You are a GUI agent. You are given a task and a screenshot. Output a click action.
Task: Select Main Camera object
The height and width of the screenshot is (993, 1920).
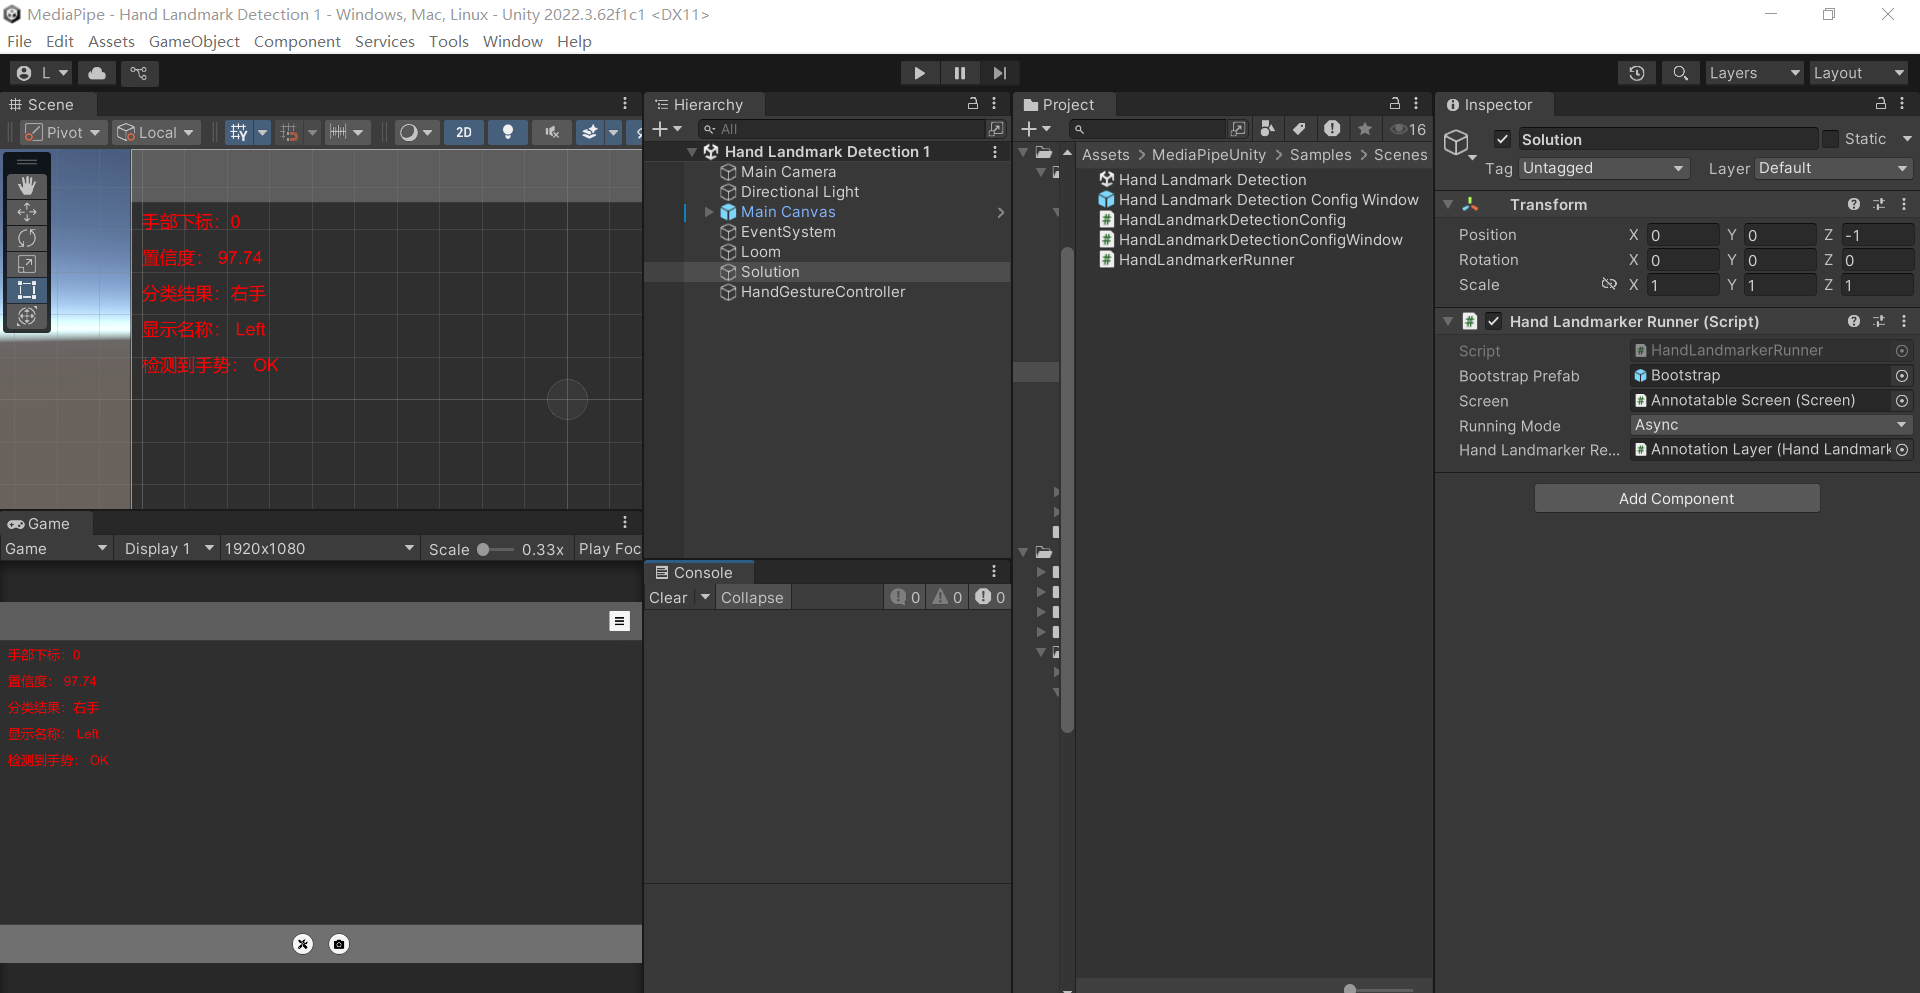[788, 172]
